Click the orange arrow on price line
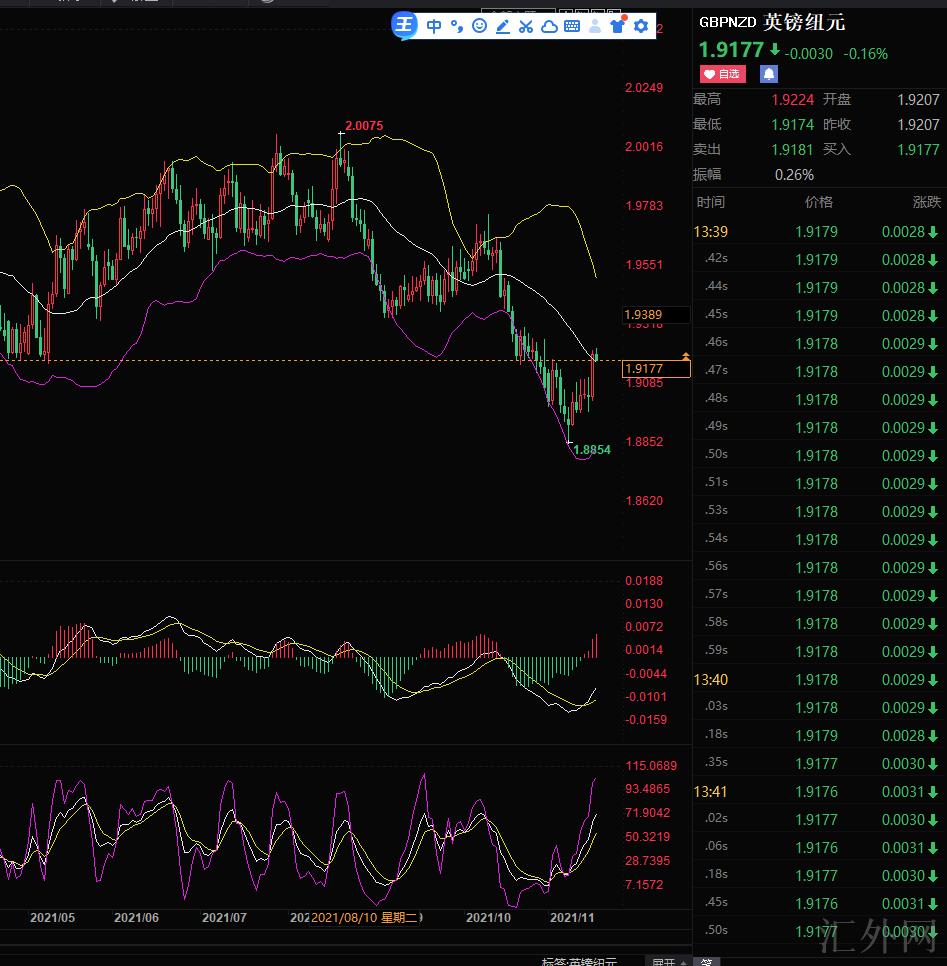The width and height of the screenshot is (947, 966). tap(685, 356)
